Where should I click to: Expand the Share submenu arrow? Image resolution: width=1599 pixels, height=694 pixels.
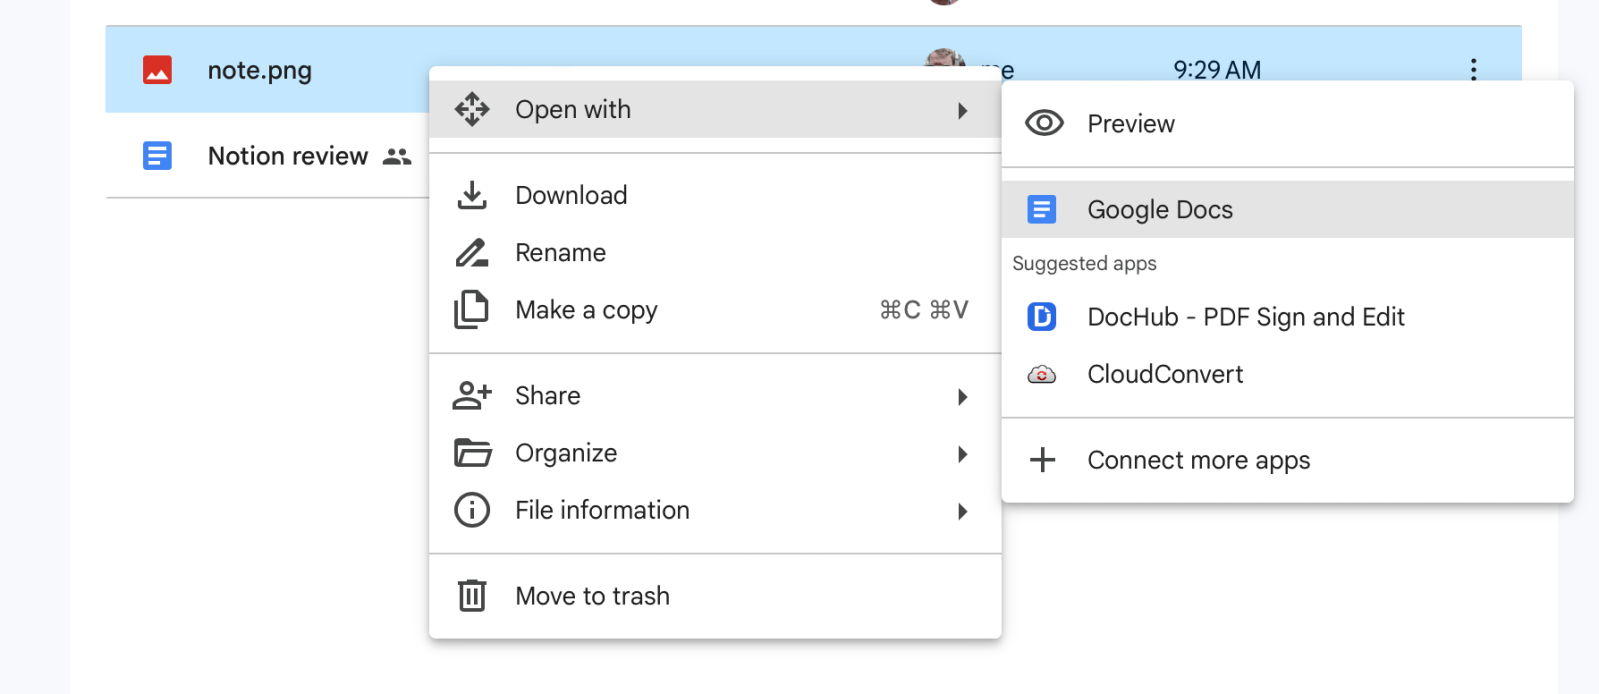click(962, 397)
